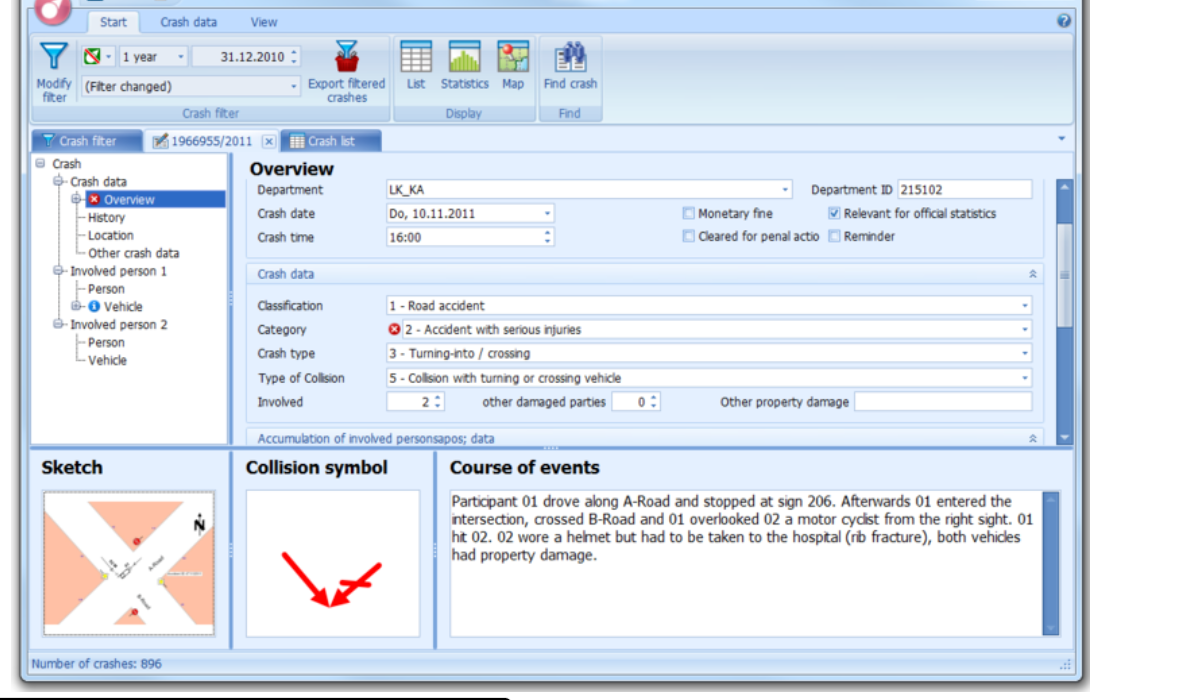Viewport: 1177px width, 700px height.
Task: Select Vehicle under Involved person 2
Action: click(107, 361)
